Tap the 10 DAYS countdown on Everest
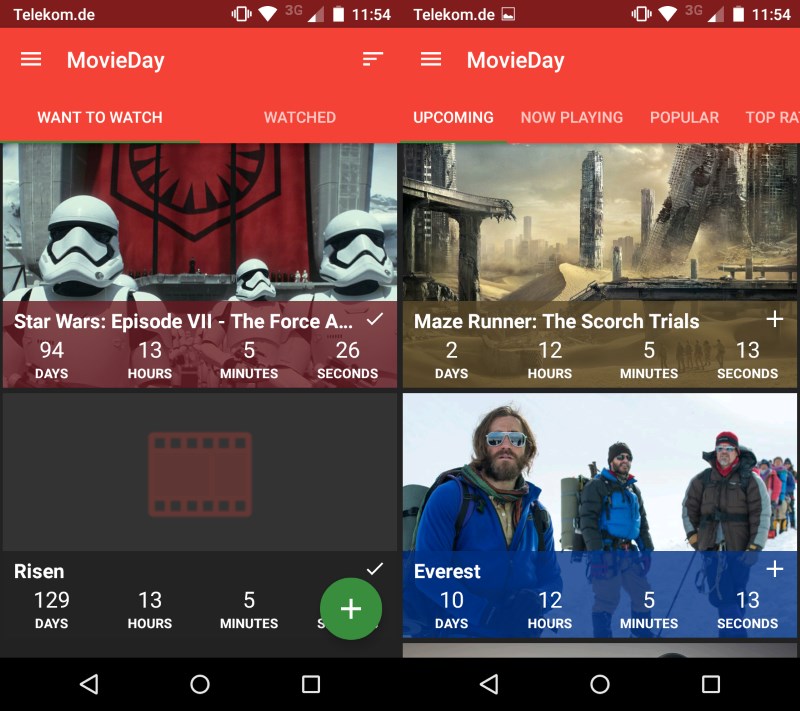Viewport: 800px width, 711px height. [x=452, y=610]
